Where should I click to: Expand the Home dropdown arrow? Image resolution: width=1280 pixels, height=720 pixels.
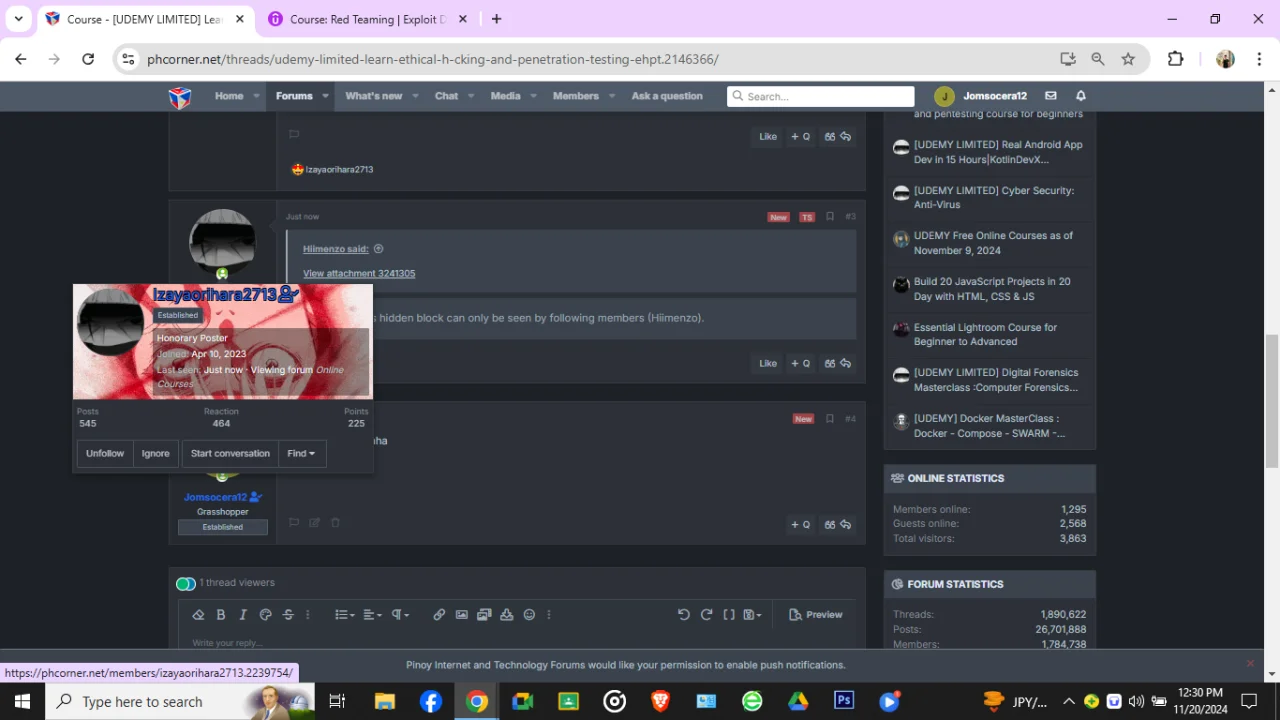[256, 97]
